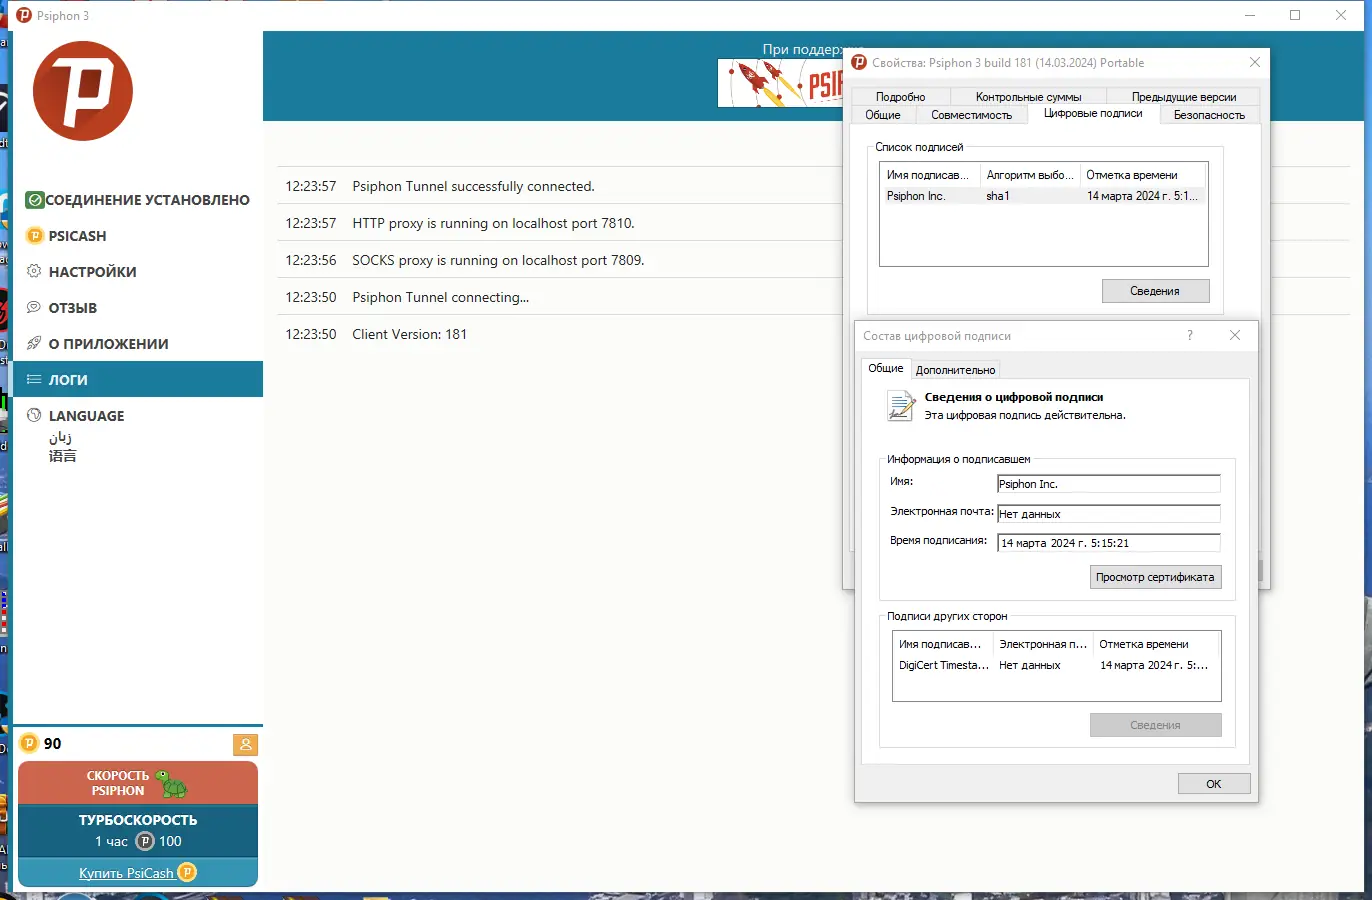Image resolution: width=1372 pixels, height=900 pixels.
Task: Click the turtle icon on Psiphon speed banner
Action: pyautogui.click(x=172, y=784)
